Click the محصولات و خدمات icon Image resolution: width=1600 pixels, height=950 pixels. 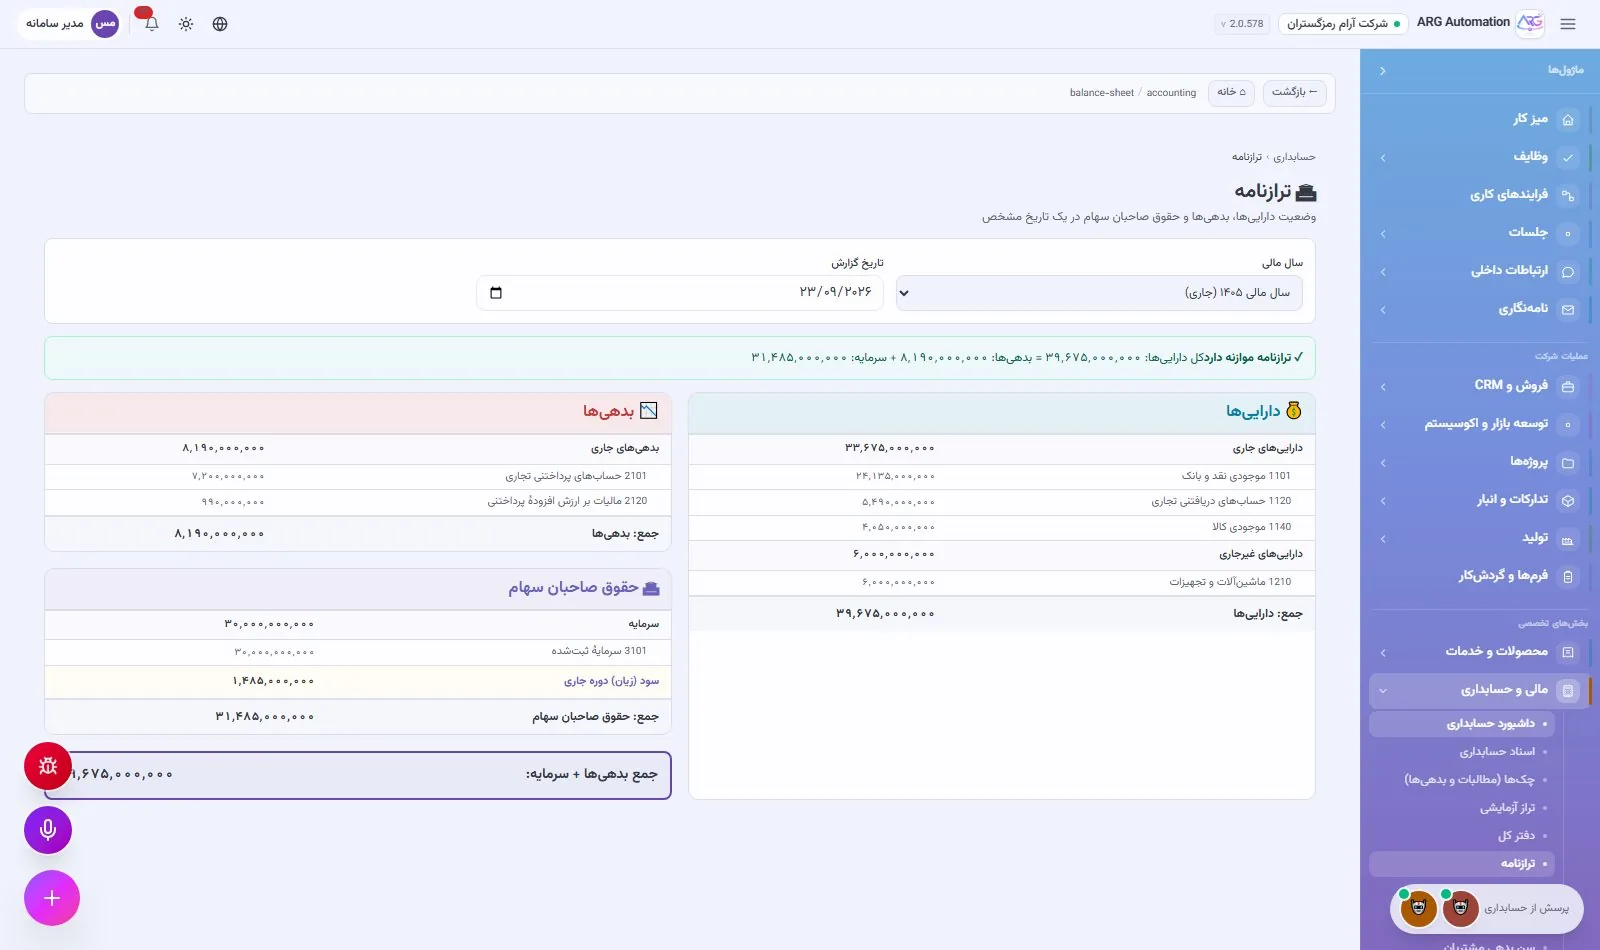pyautogui.click(x=1568, y=652)
